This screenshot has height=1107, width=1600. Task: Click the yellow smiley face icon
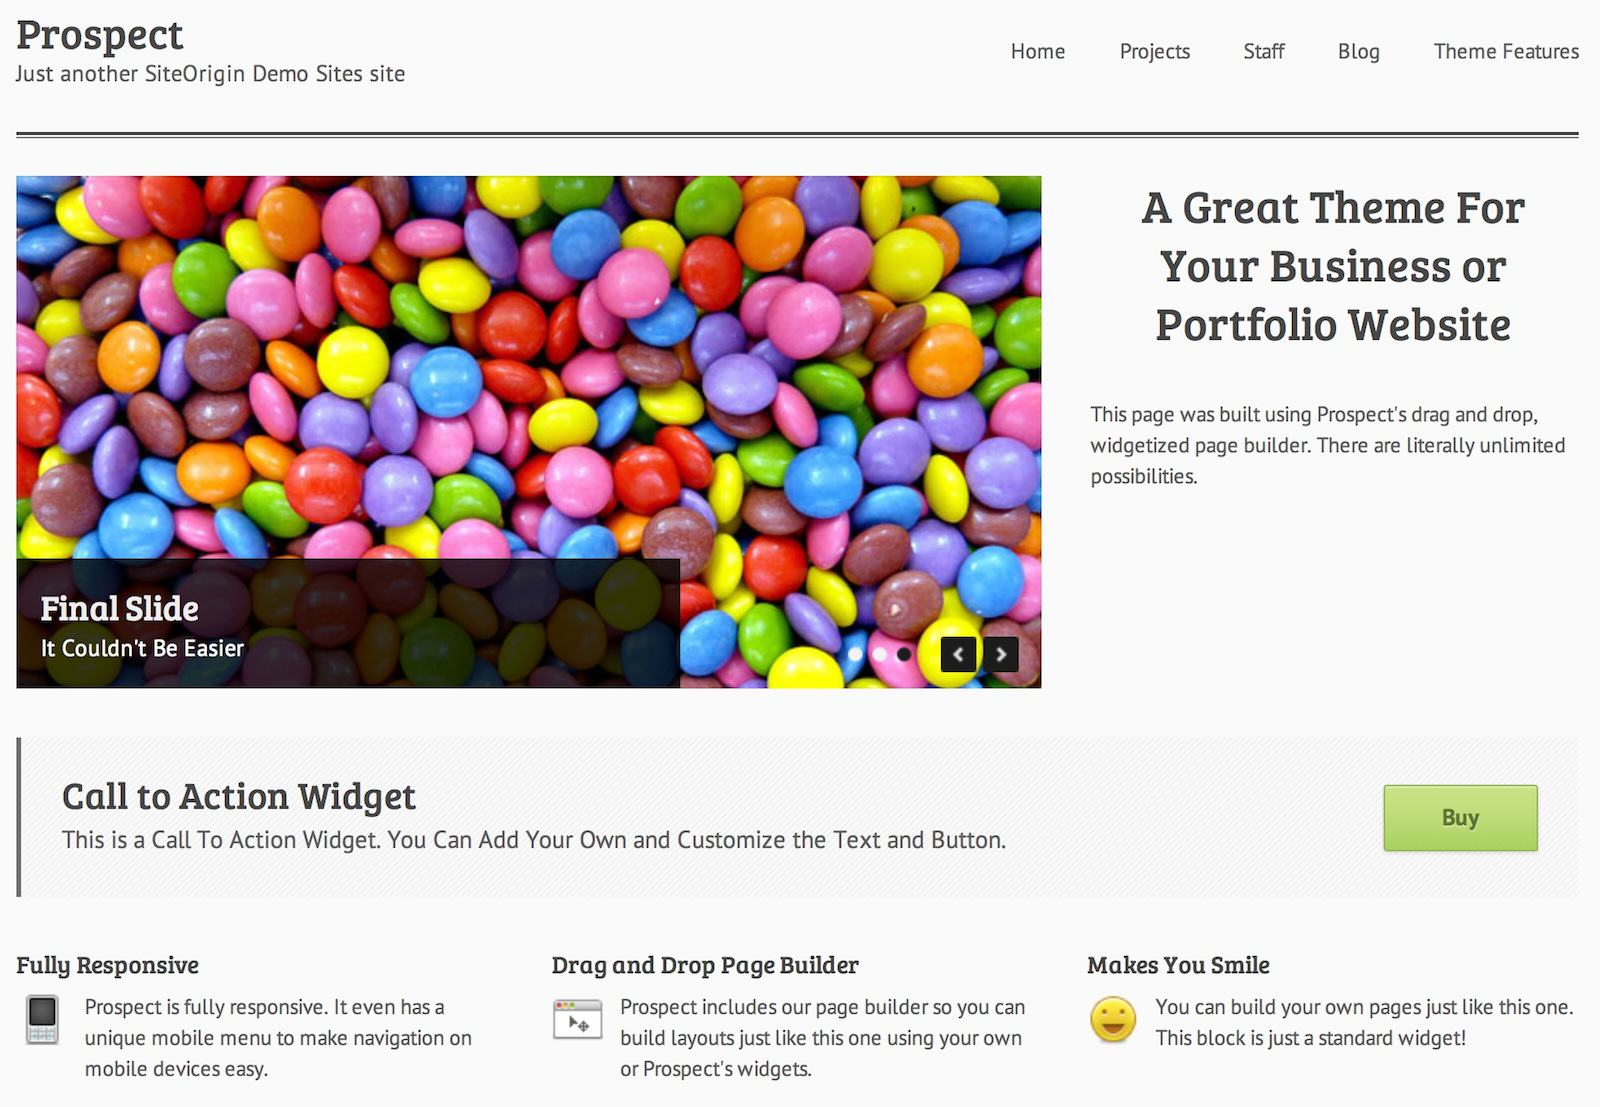point(1112,1020)
